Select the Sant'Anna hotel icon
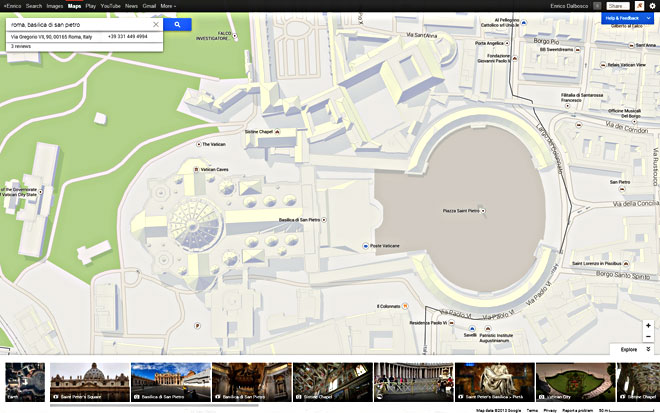This screenshot has width=660, height=413. 631,45
